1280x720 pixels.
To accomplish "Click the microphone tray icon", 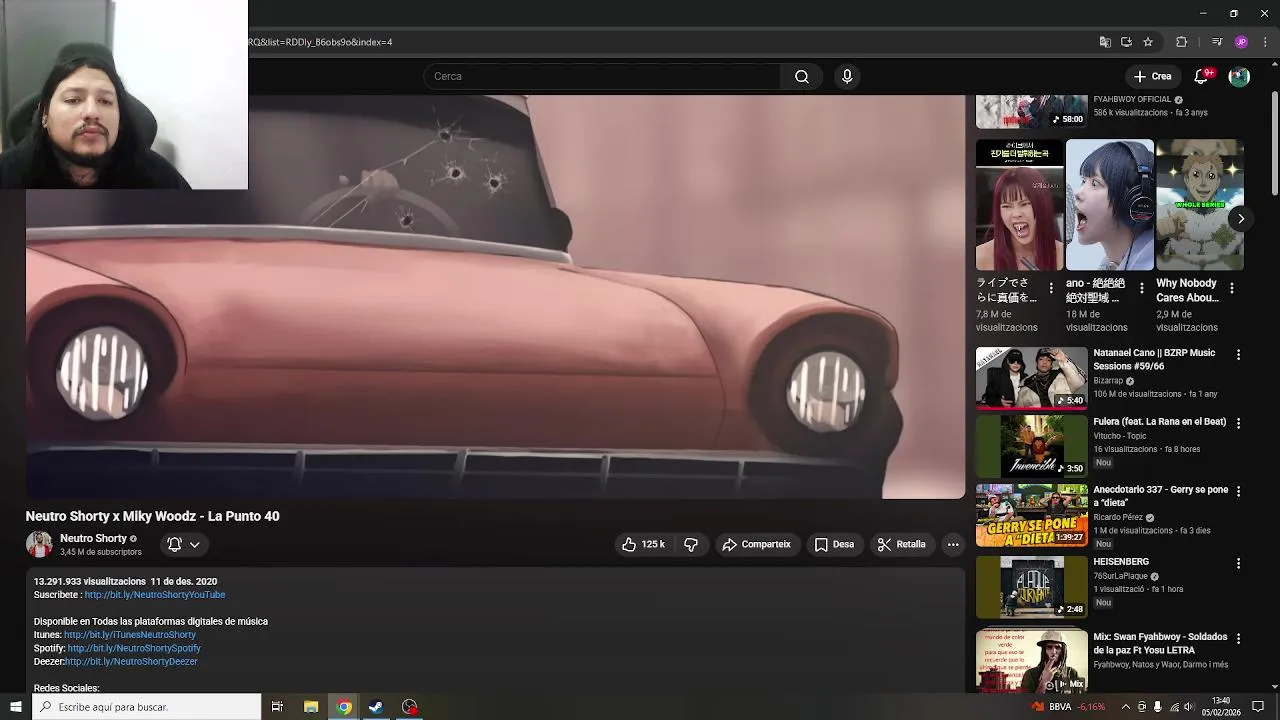I will (1157, 707).
